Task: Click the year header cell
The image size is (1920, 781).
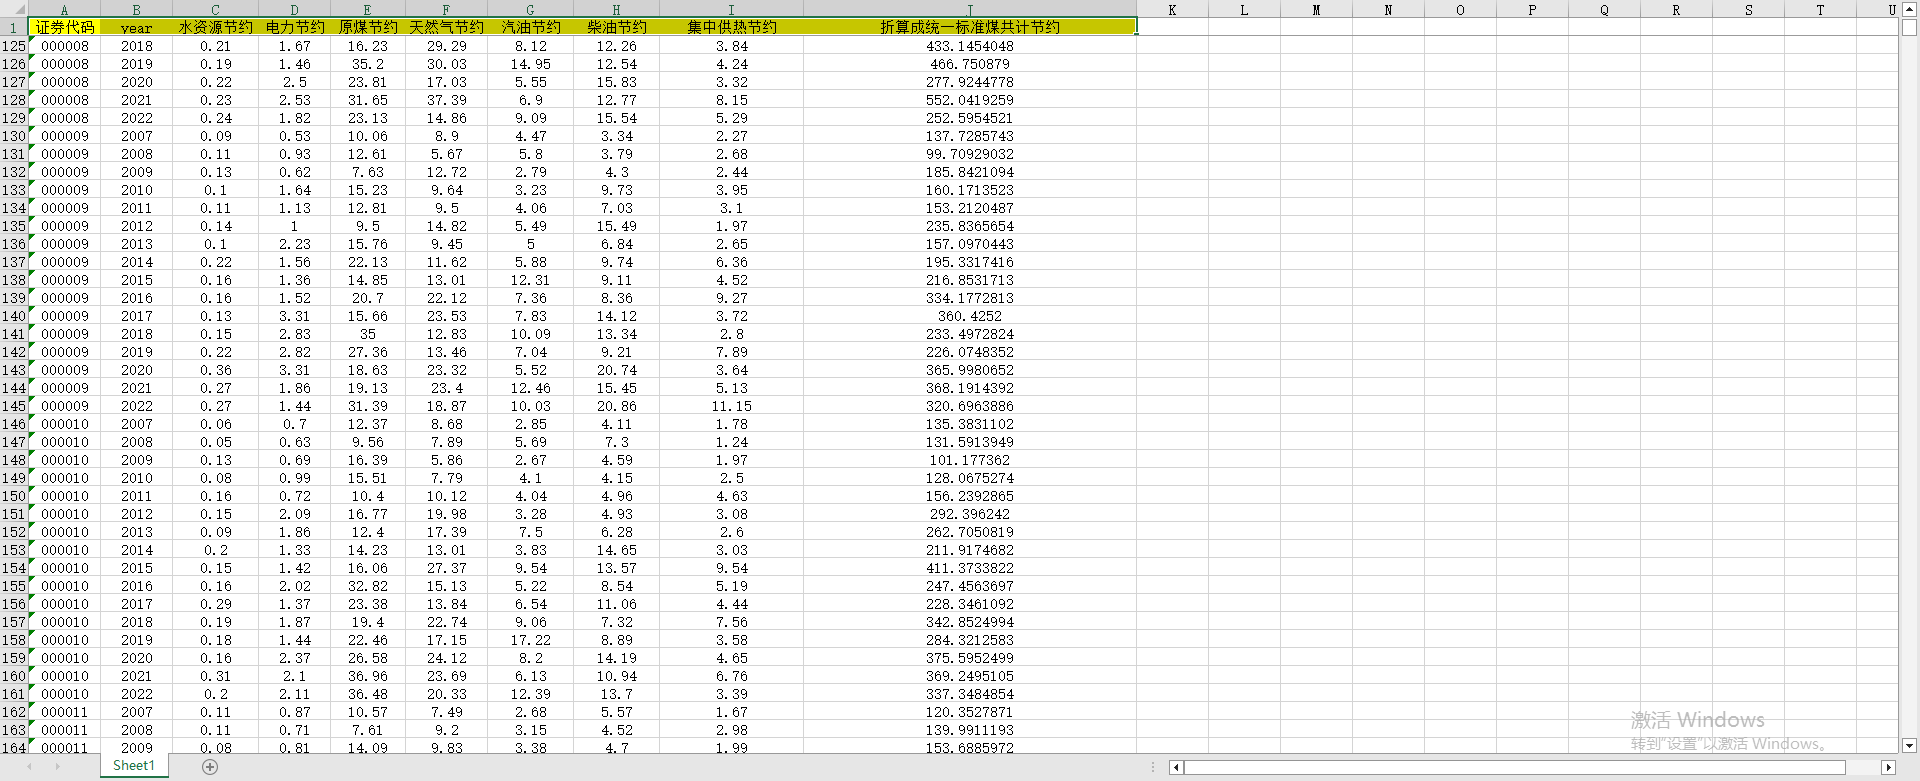Action: coord(137,27)
